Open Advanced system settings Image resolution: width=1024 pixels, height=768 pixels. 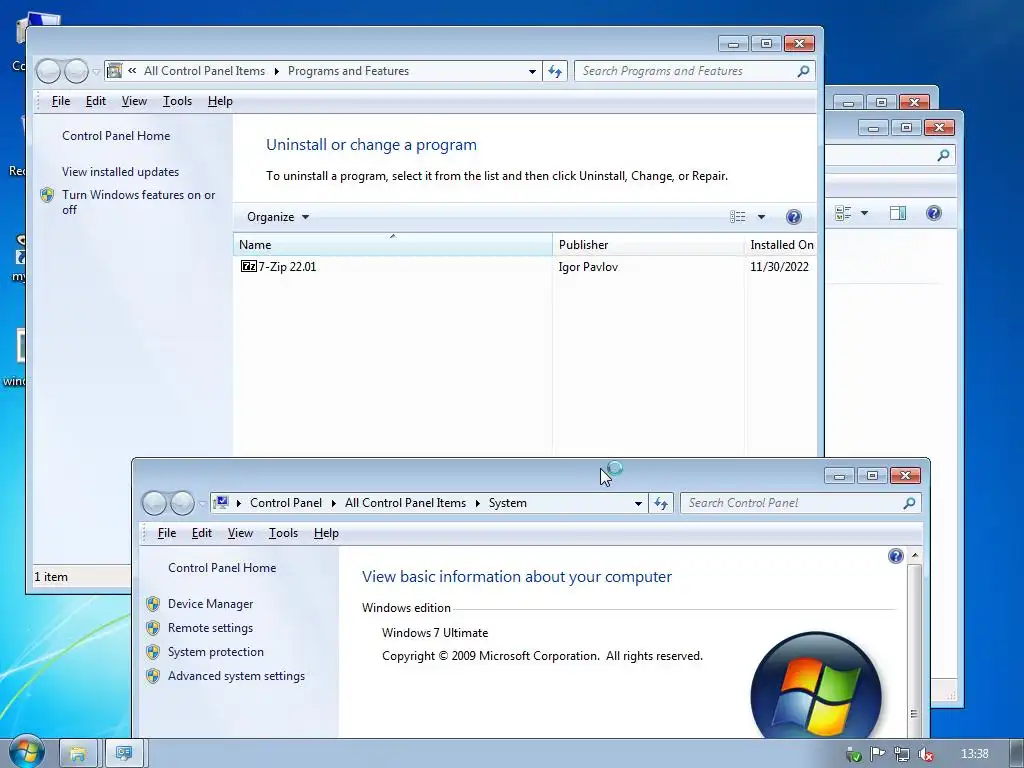pos(236,676)
